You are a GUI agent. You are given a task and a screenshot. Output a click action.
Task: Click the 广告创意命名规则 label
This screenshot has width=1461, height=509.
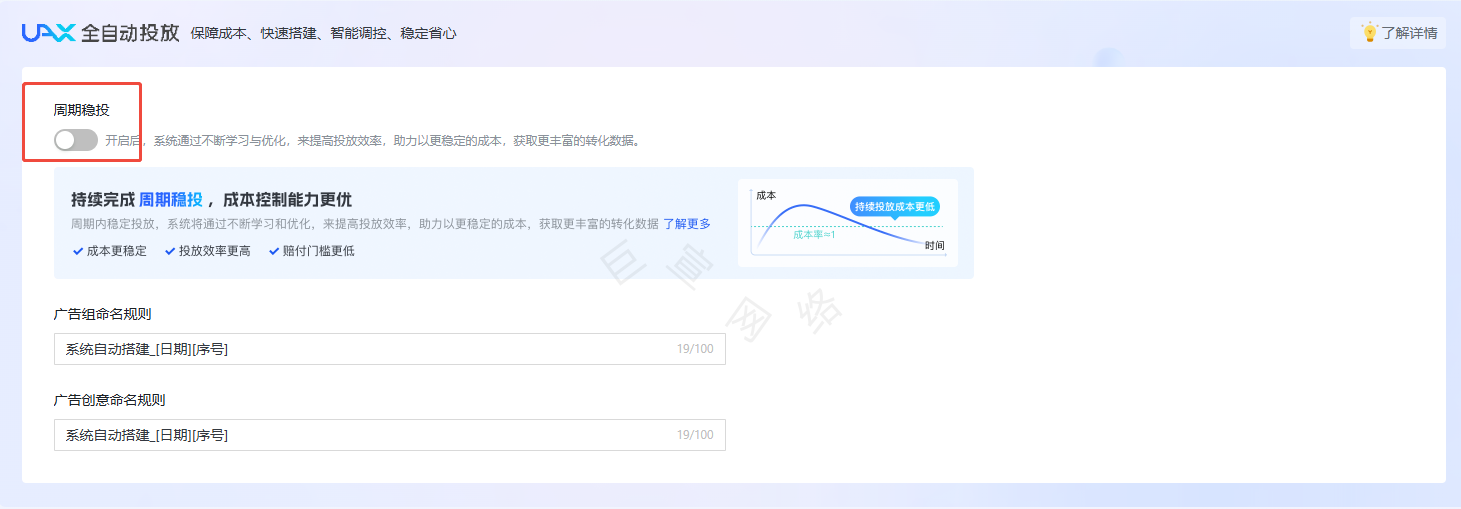tap(110, 400)
